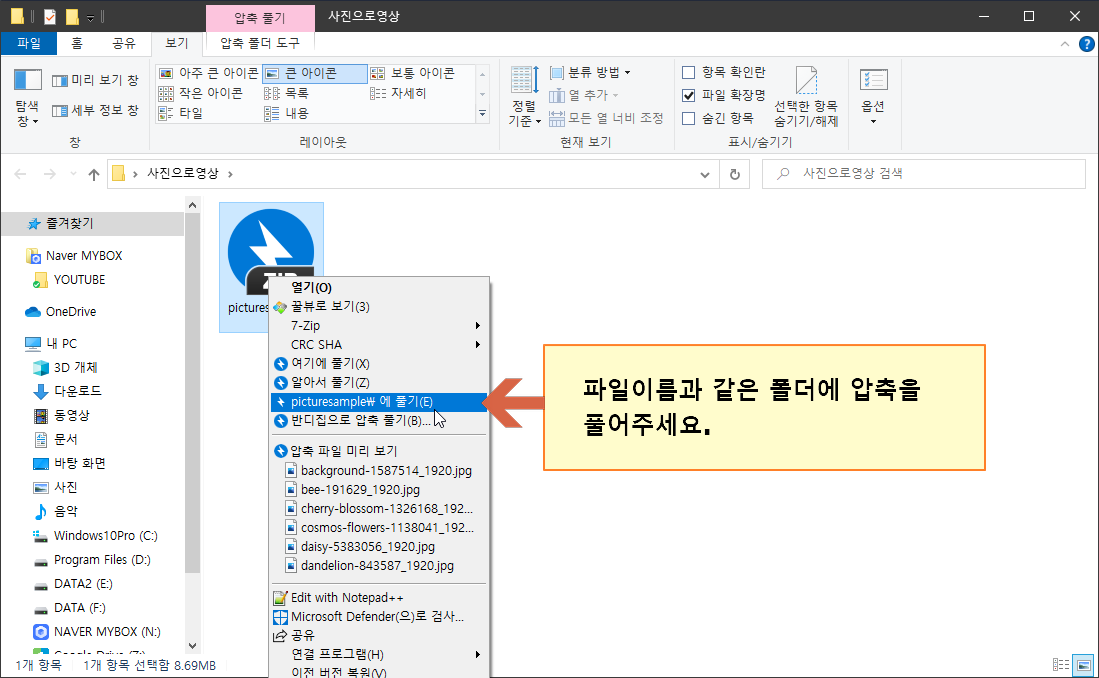Switch to large icons view in status bar
Image resolution: width=1099 pixels, height=678 pixels.
[x=1084, y=665]
